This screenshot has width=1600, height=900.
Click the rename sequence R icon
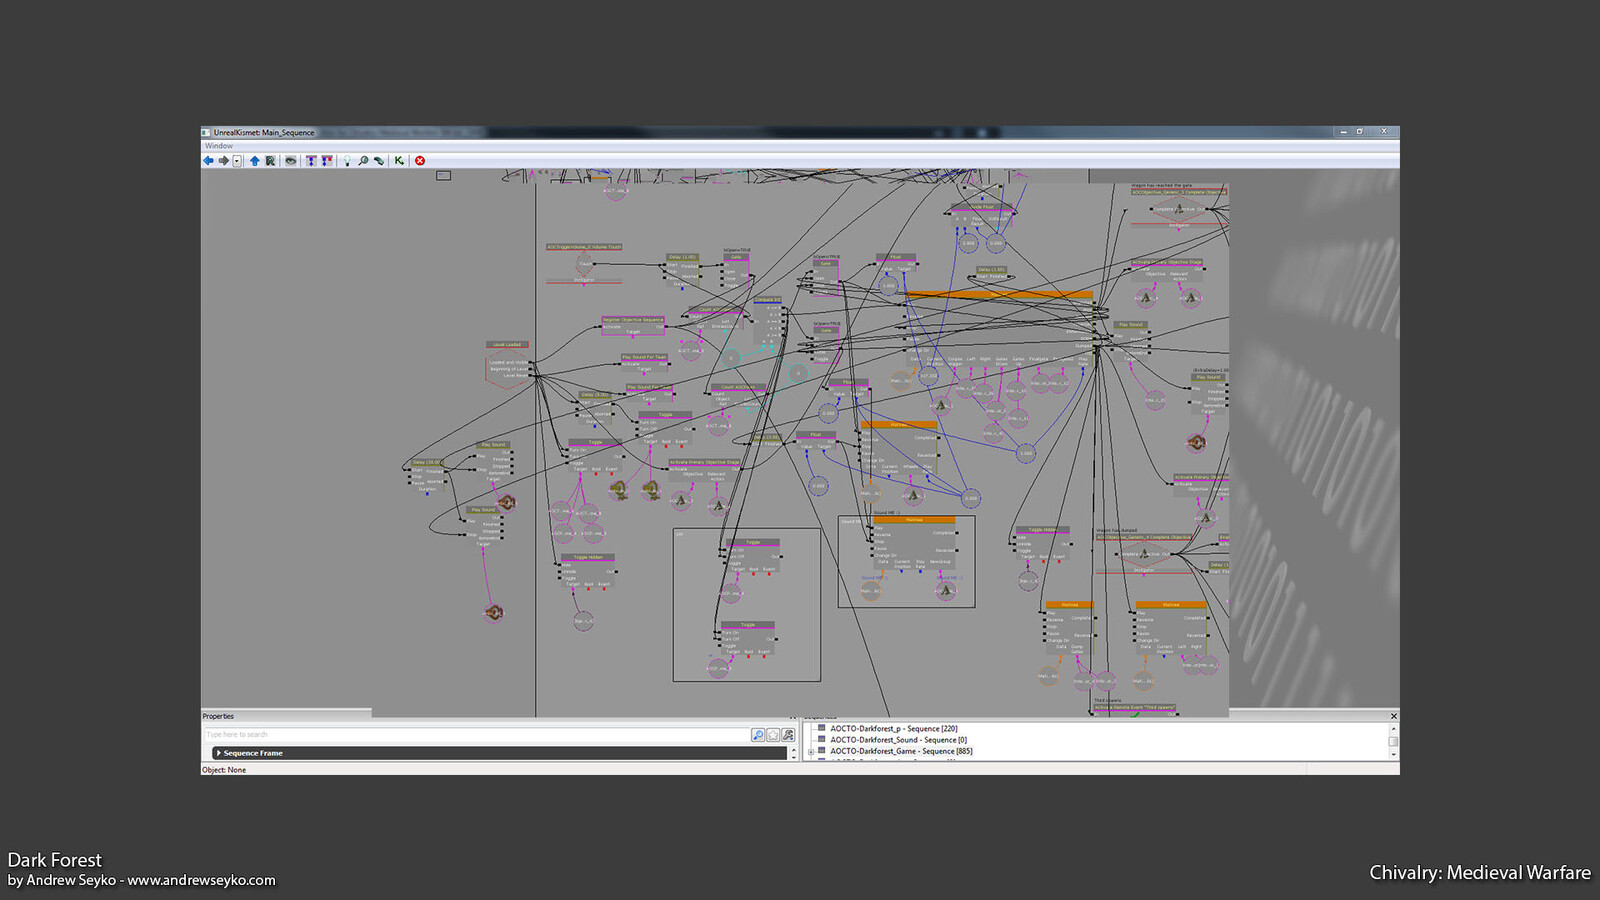click(x=270, y=160)
